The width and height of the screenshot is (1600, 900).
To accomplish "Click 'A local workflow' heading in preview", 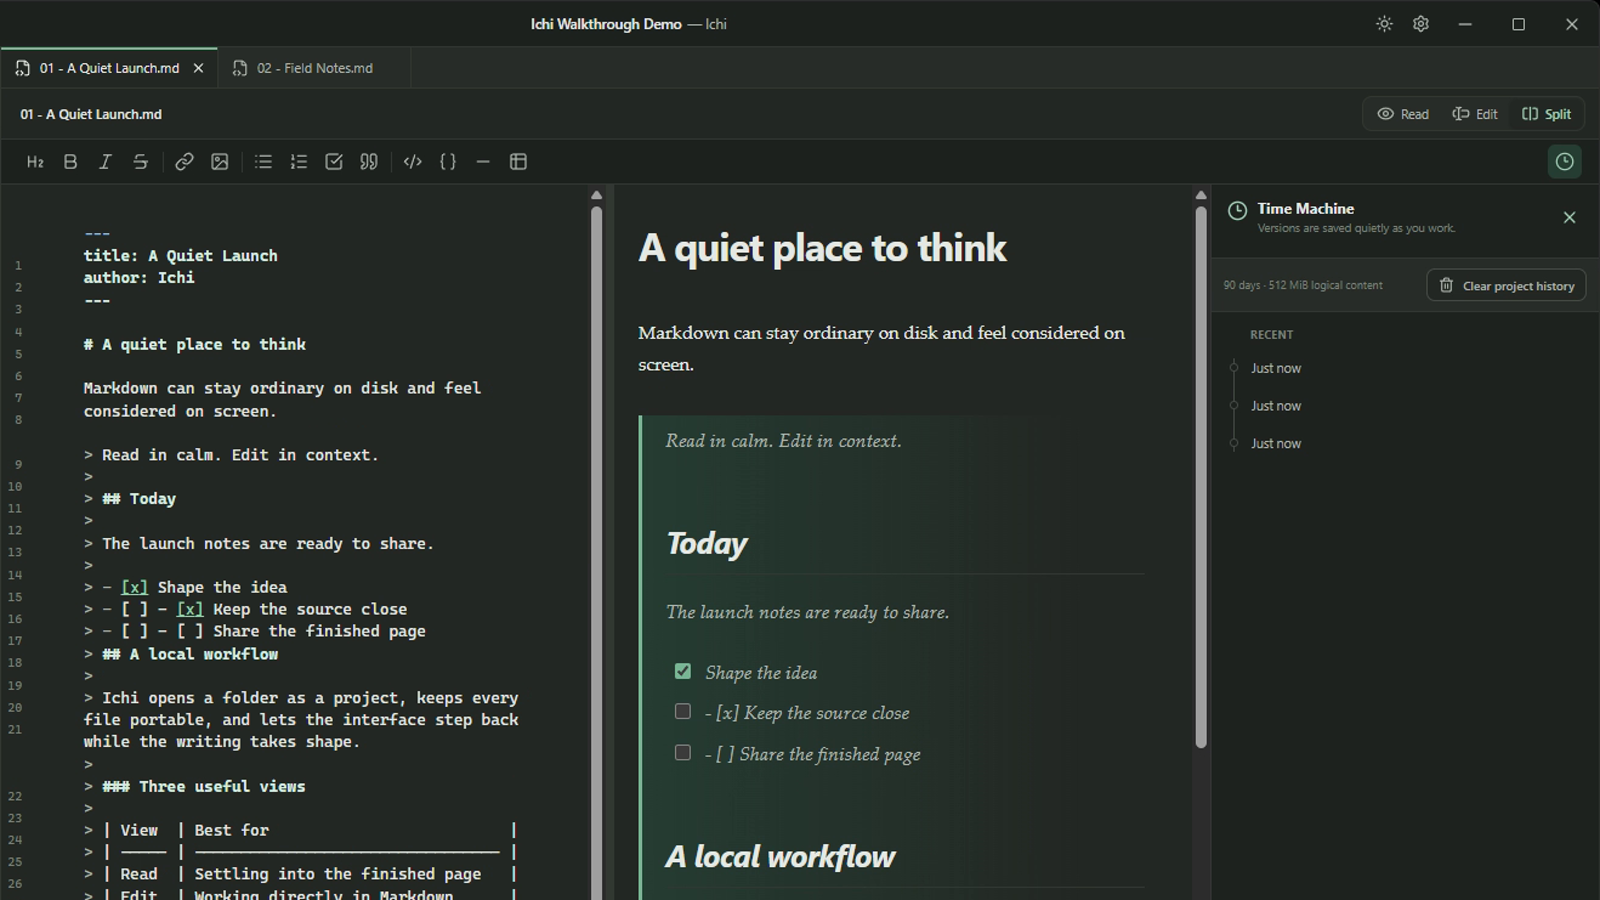I will 780,857.
